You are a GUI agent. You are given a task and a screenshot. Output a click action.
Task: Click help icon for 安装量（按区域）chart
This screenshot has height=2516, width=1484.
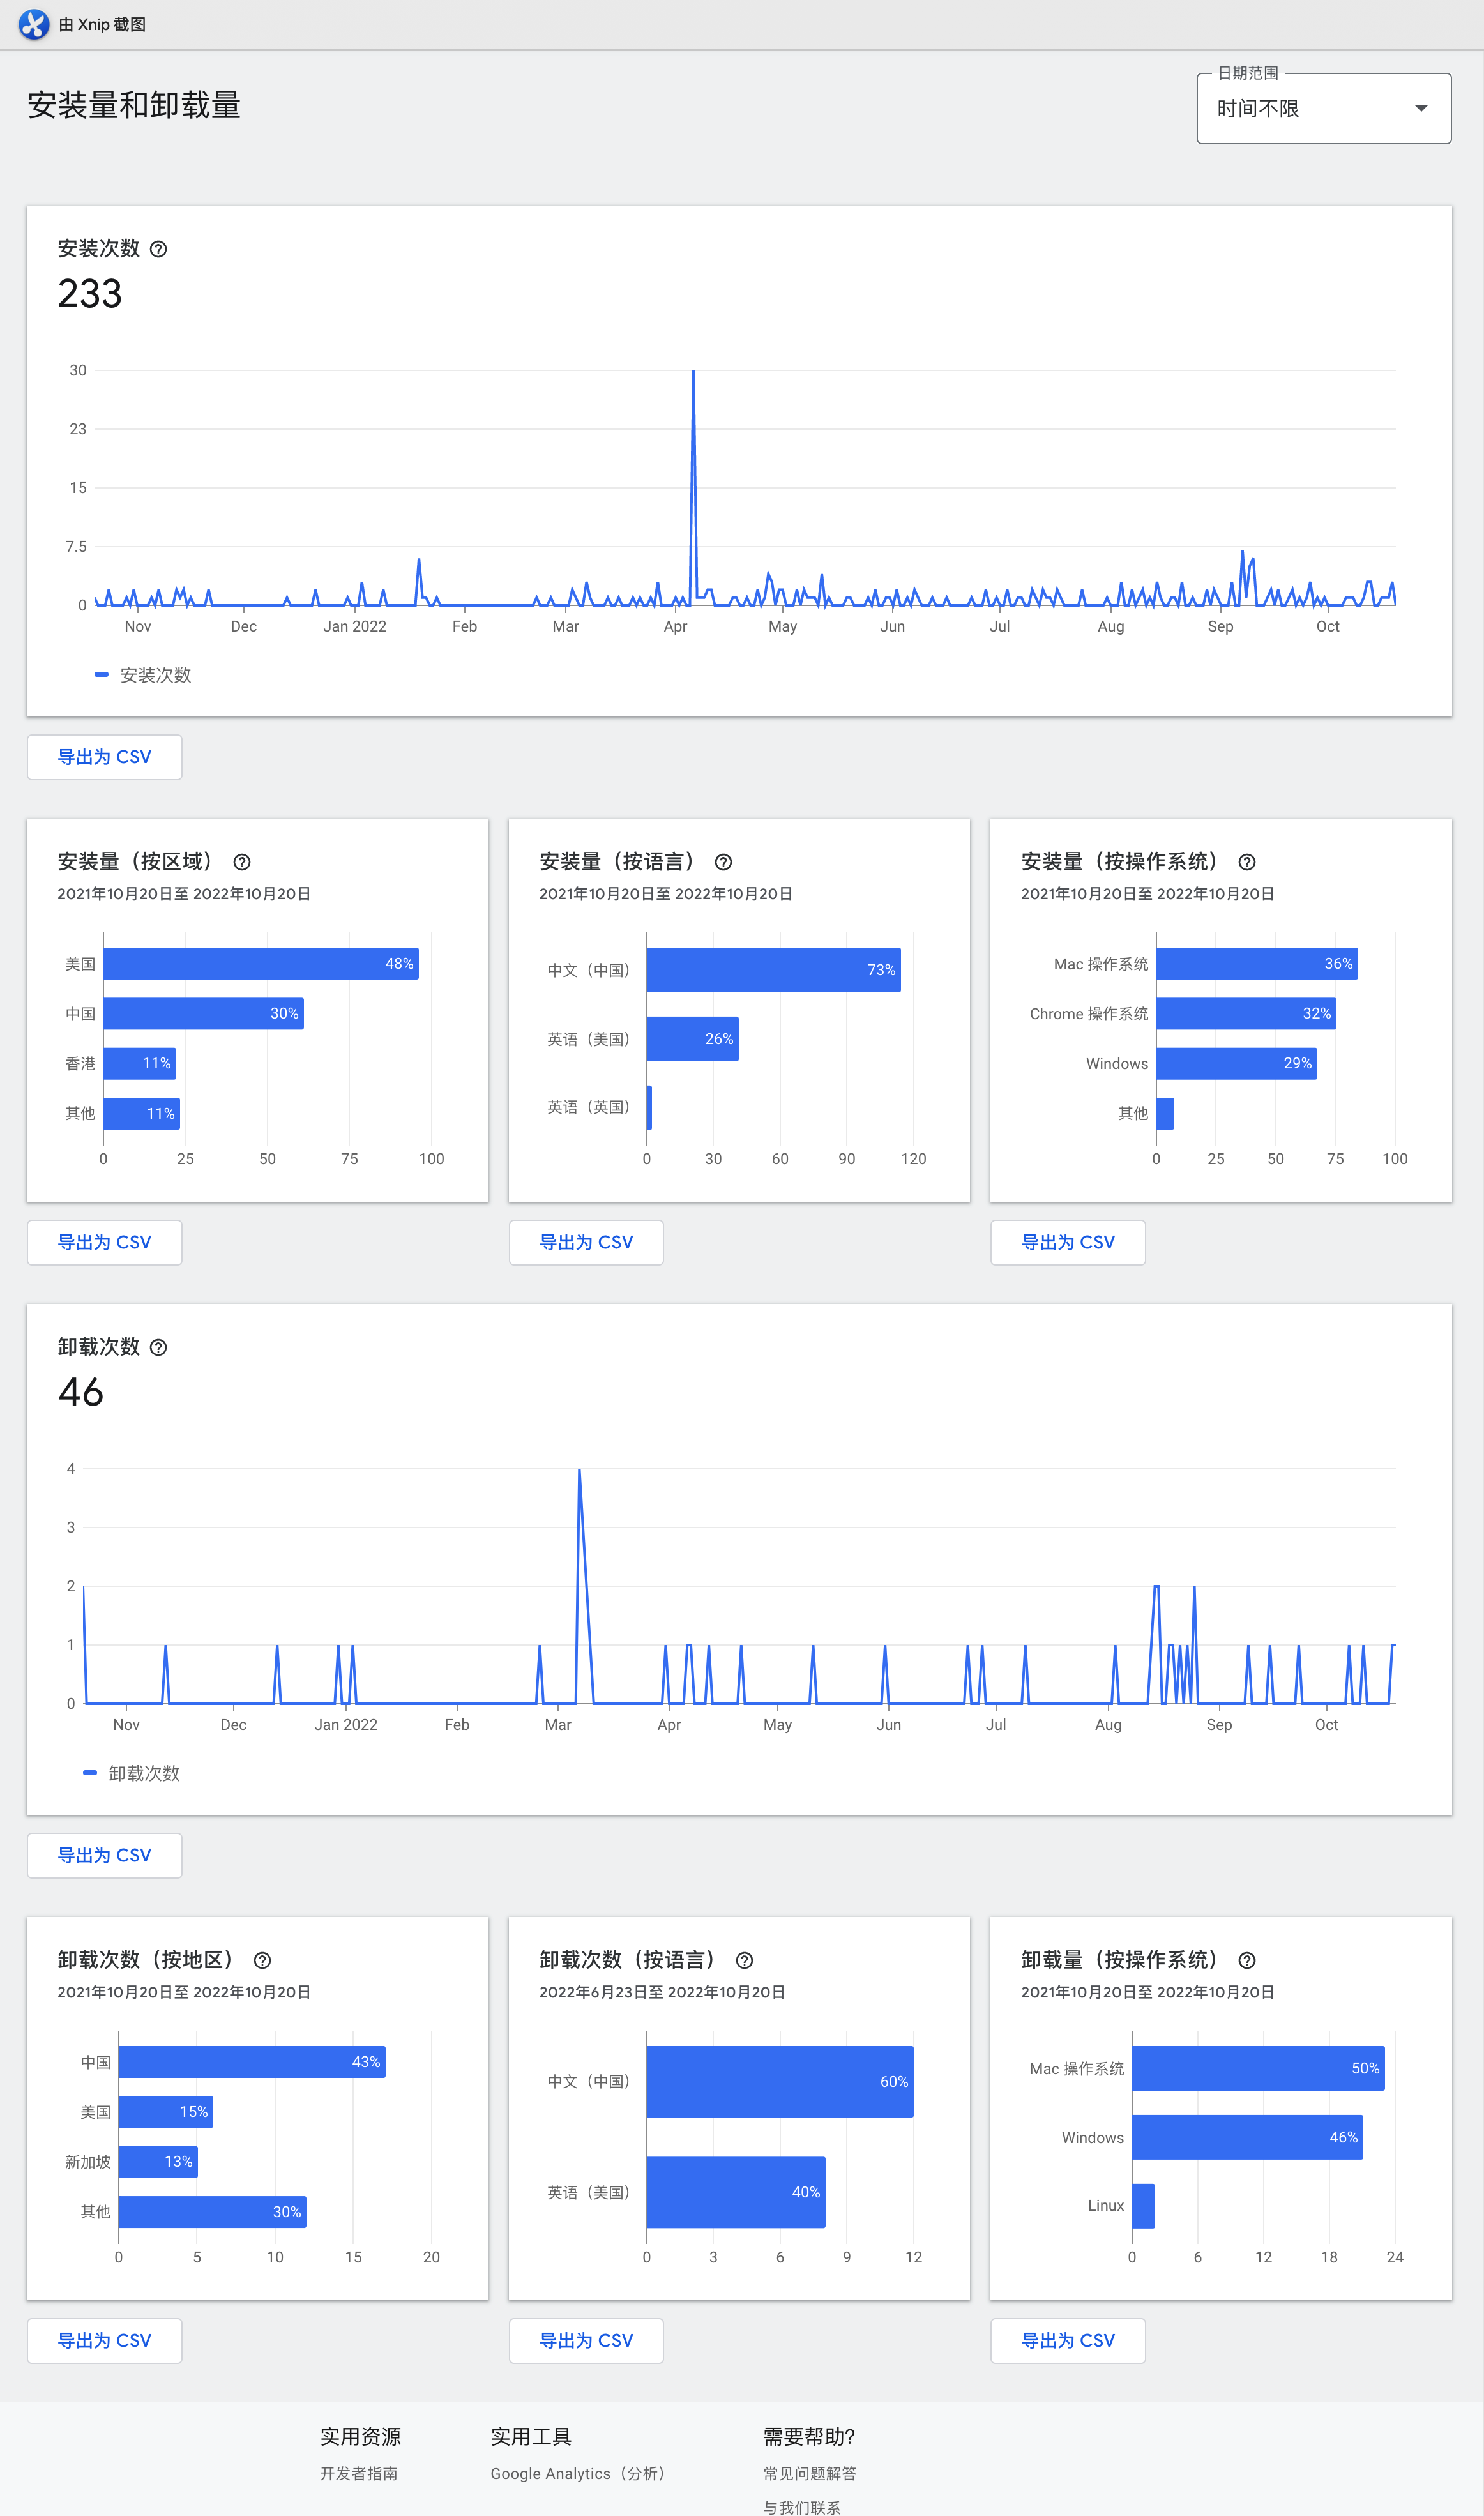pyautogui.click(x=243, y=861)
